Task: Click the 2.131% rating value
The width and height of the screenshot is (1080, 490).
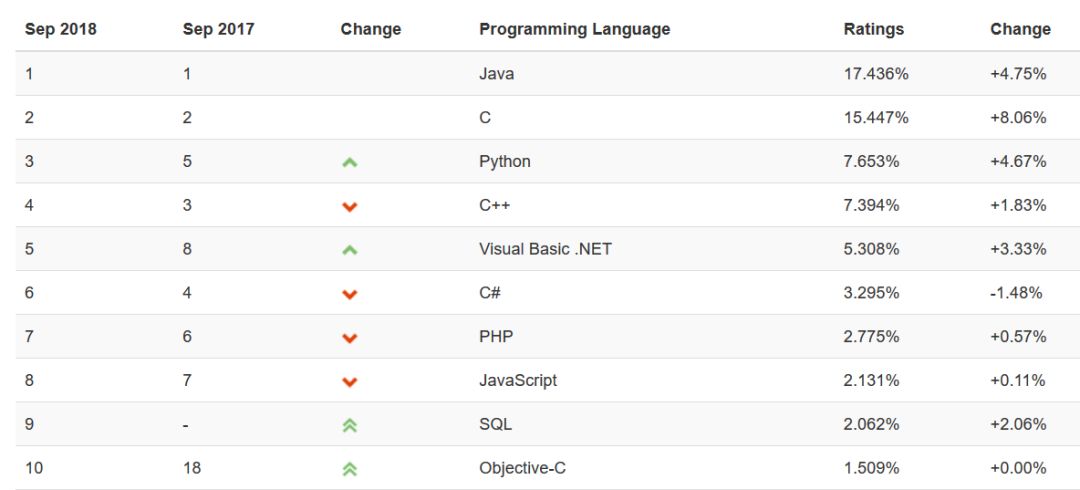Action: tap(871, 380)
